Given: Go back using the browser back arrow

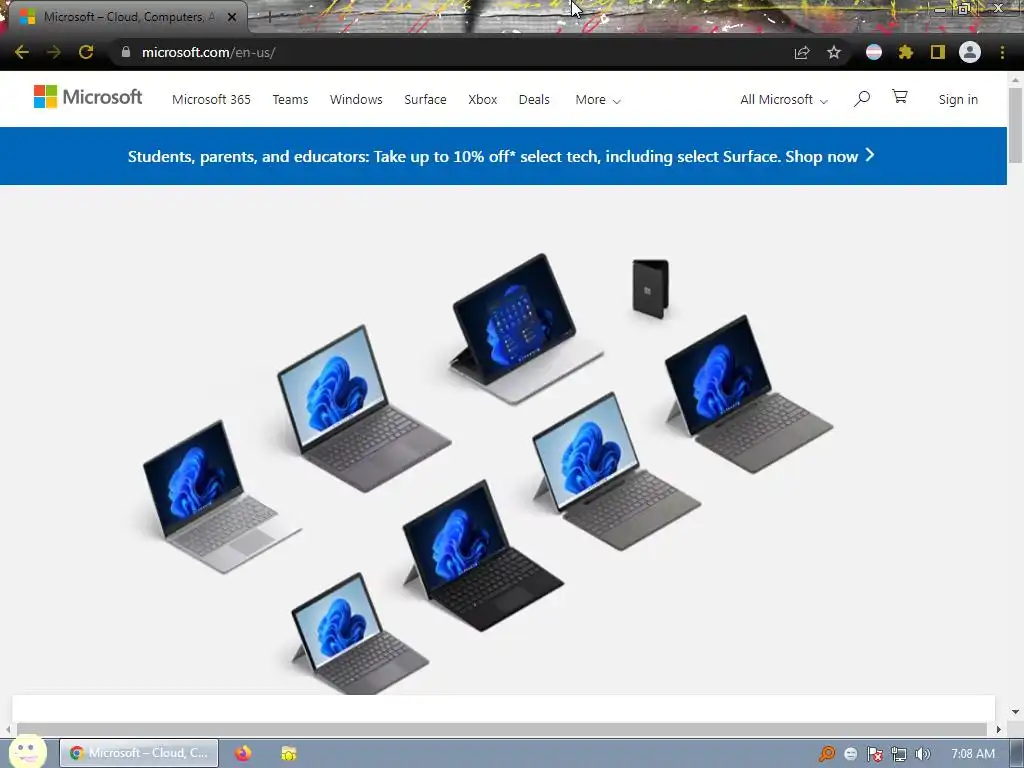Looking at the screenshot, I should (22, 52).
